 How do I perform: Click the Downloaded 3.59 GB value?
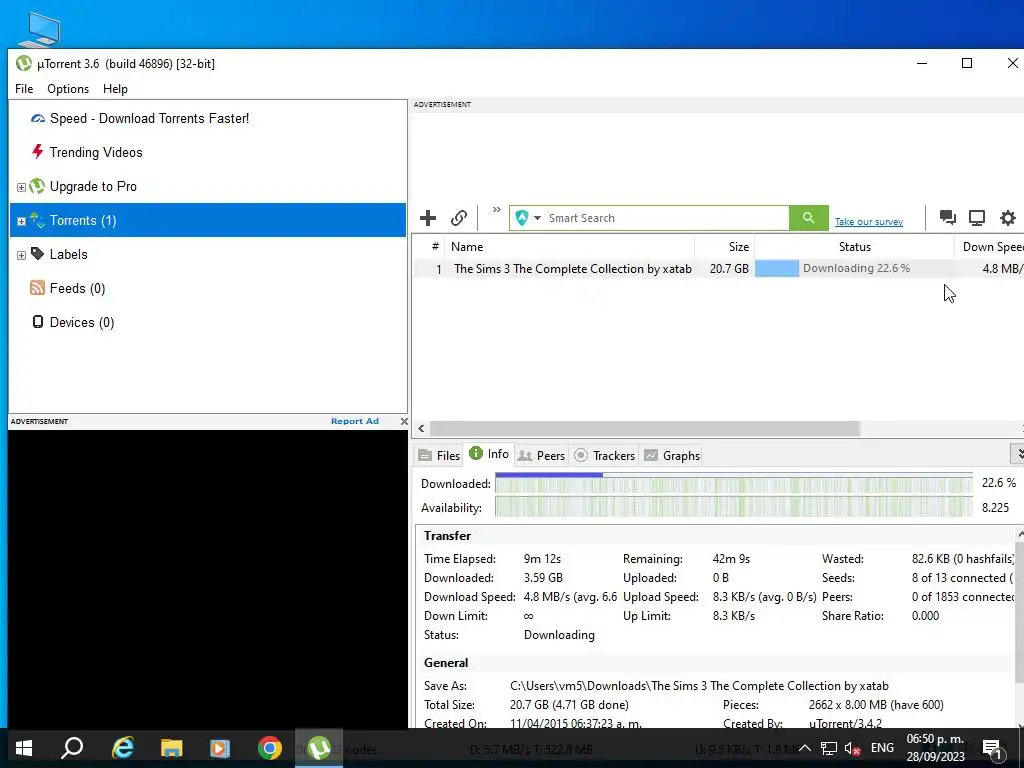pos(543,578)
